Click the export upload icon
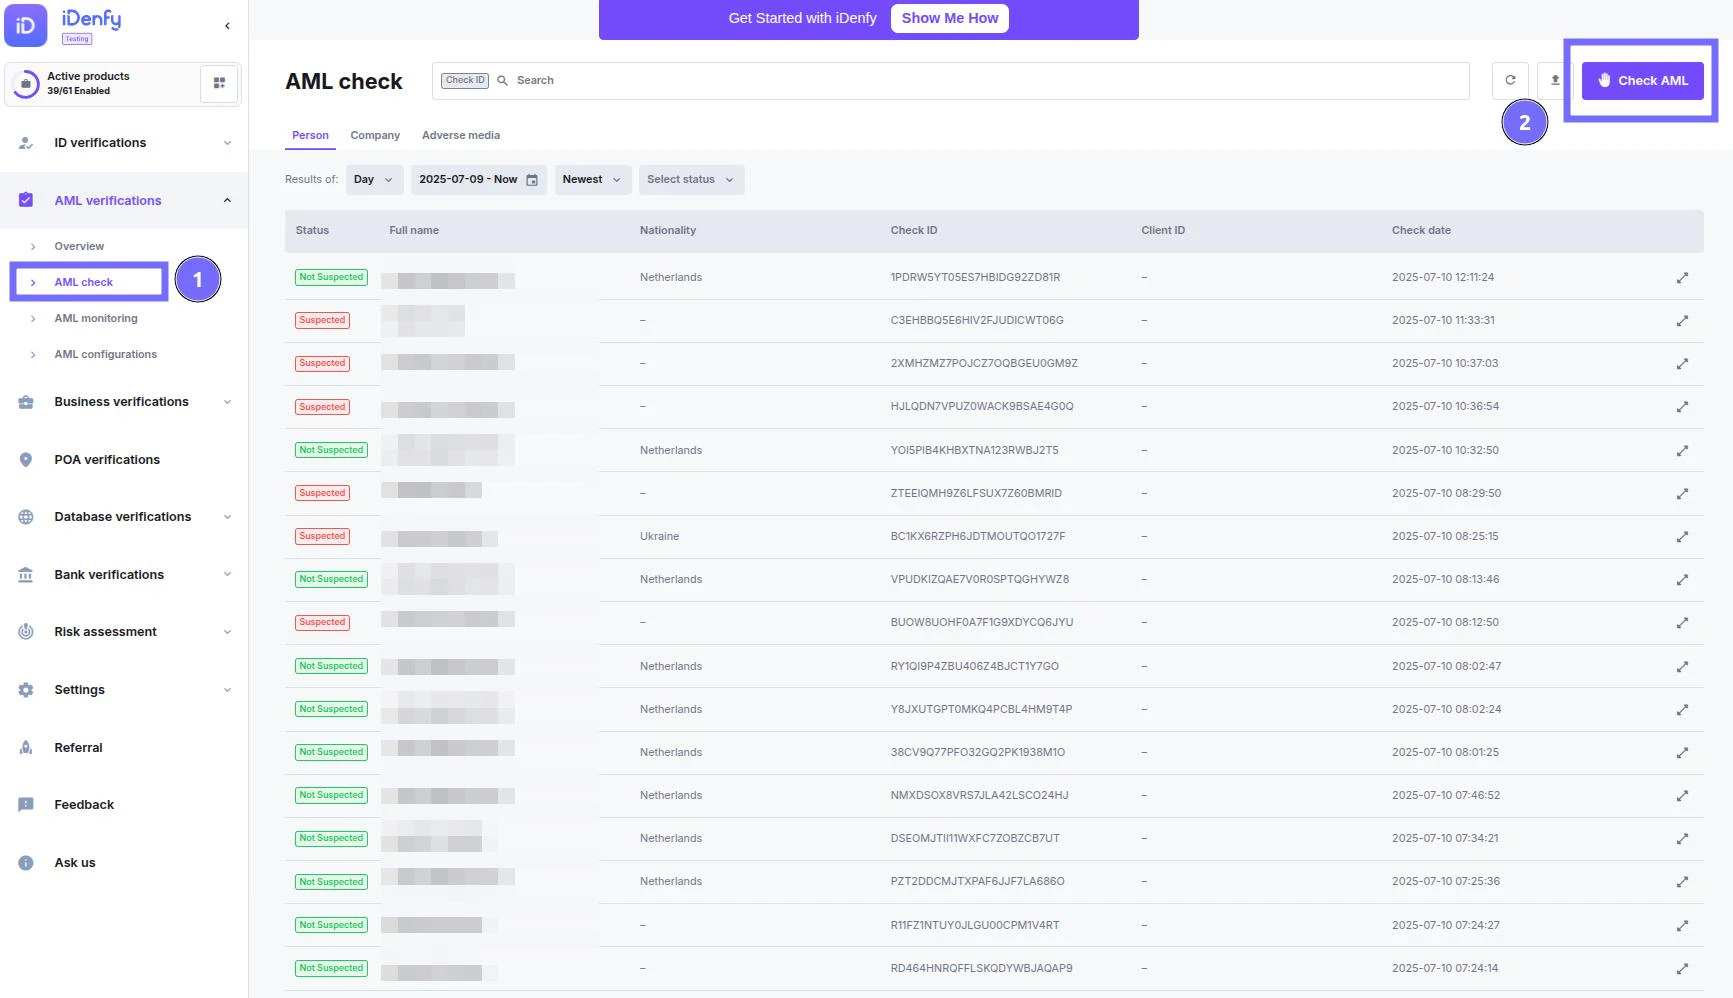1733x998 pixels. click(x=1555, y=80)
